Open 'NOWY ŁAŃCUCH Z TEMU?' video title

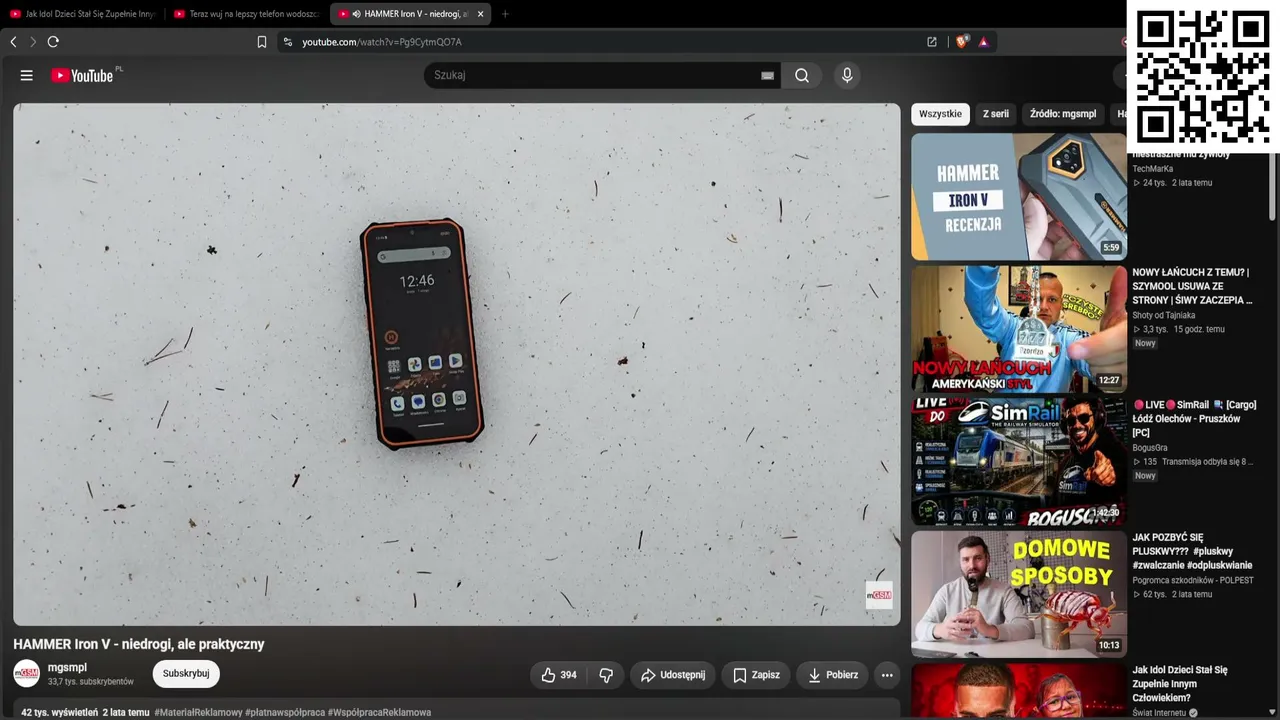point(1193,286)
